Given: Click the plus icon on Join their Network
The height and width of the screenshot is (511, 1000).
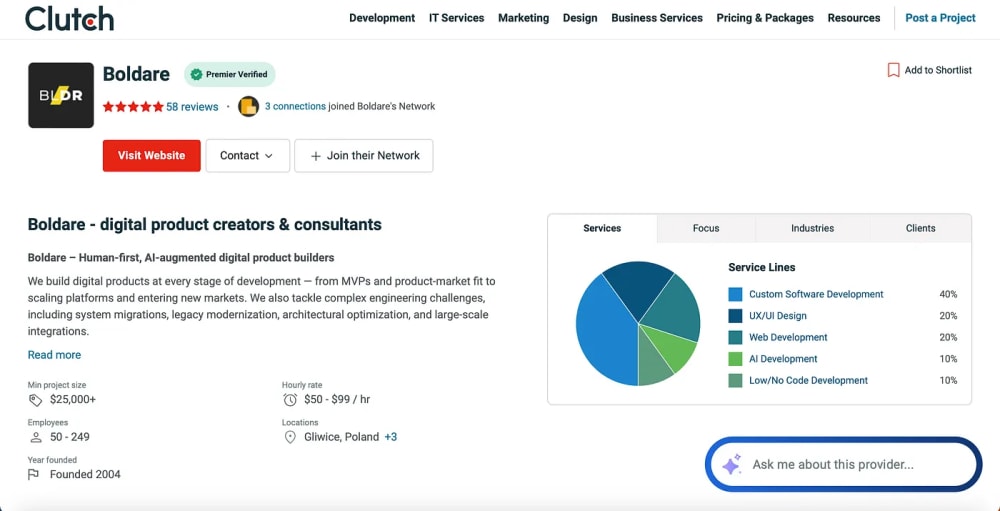Looking at the screenshot, I should tap(315, 156).
